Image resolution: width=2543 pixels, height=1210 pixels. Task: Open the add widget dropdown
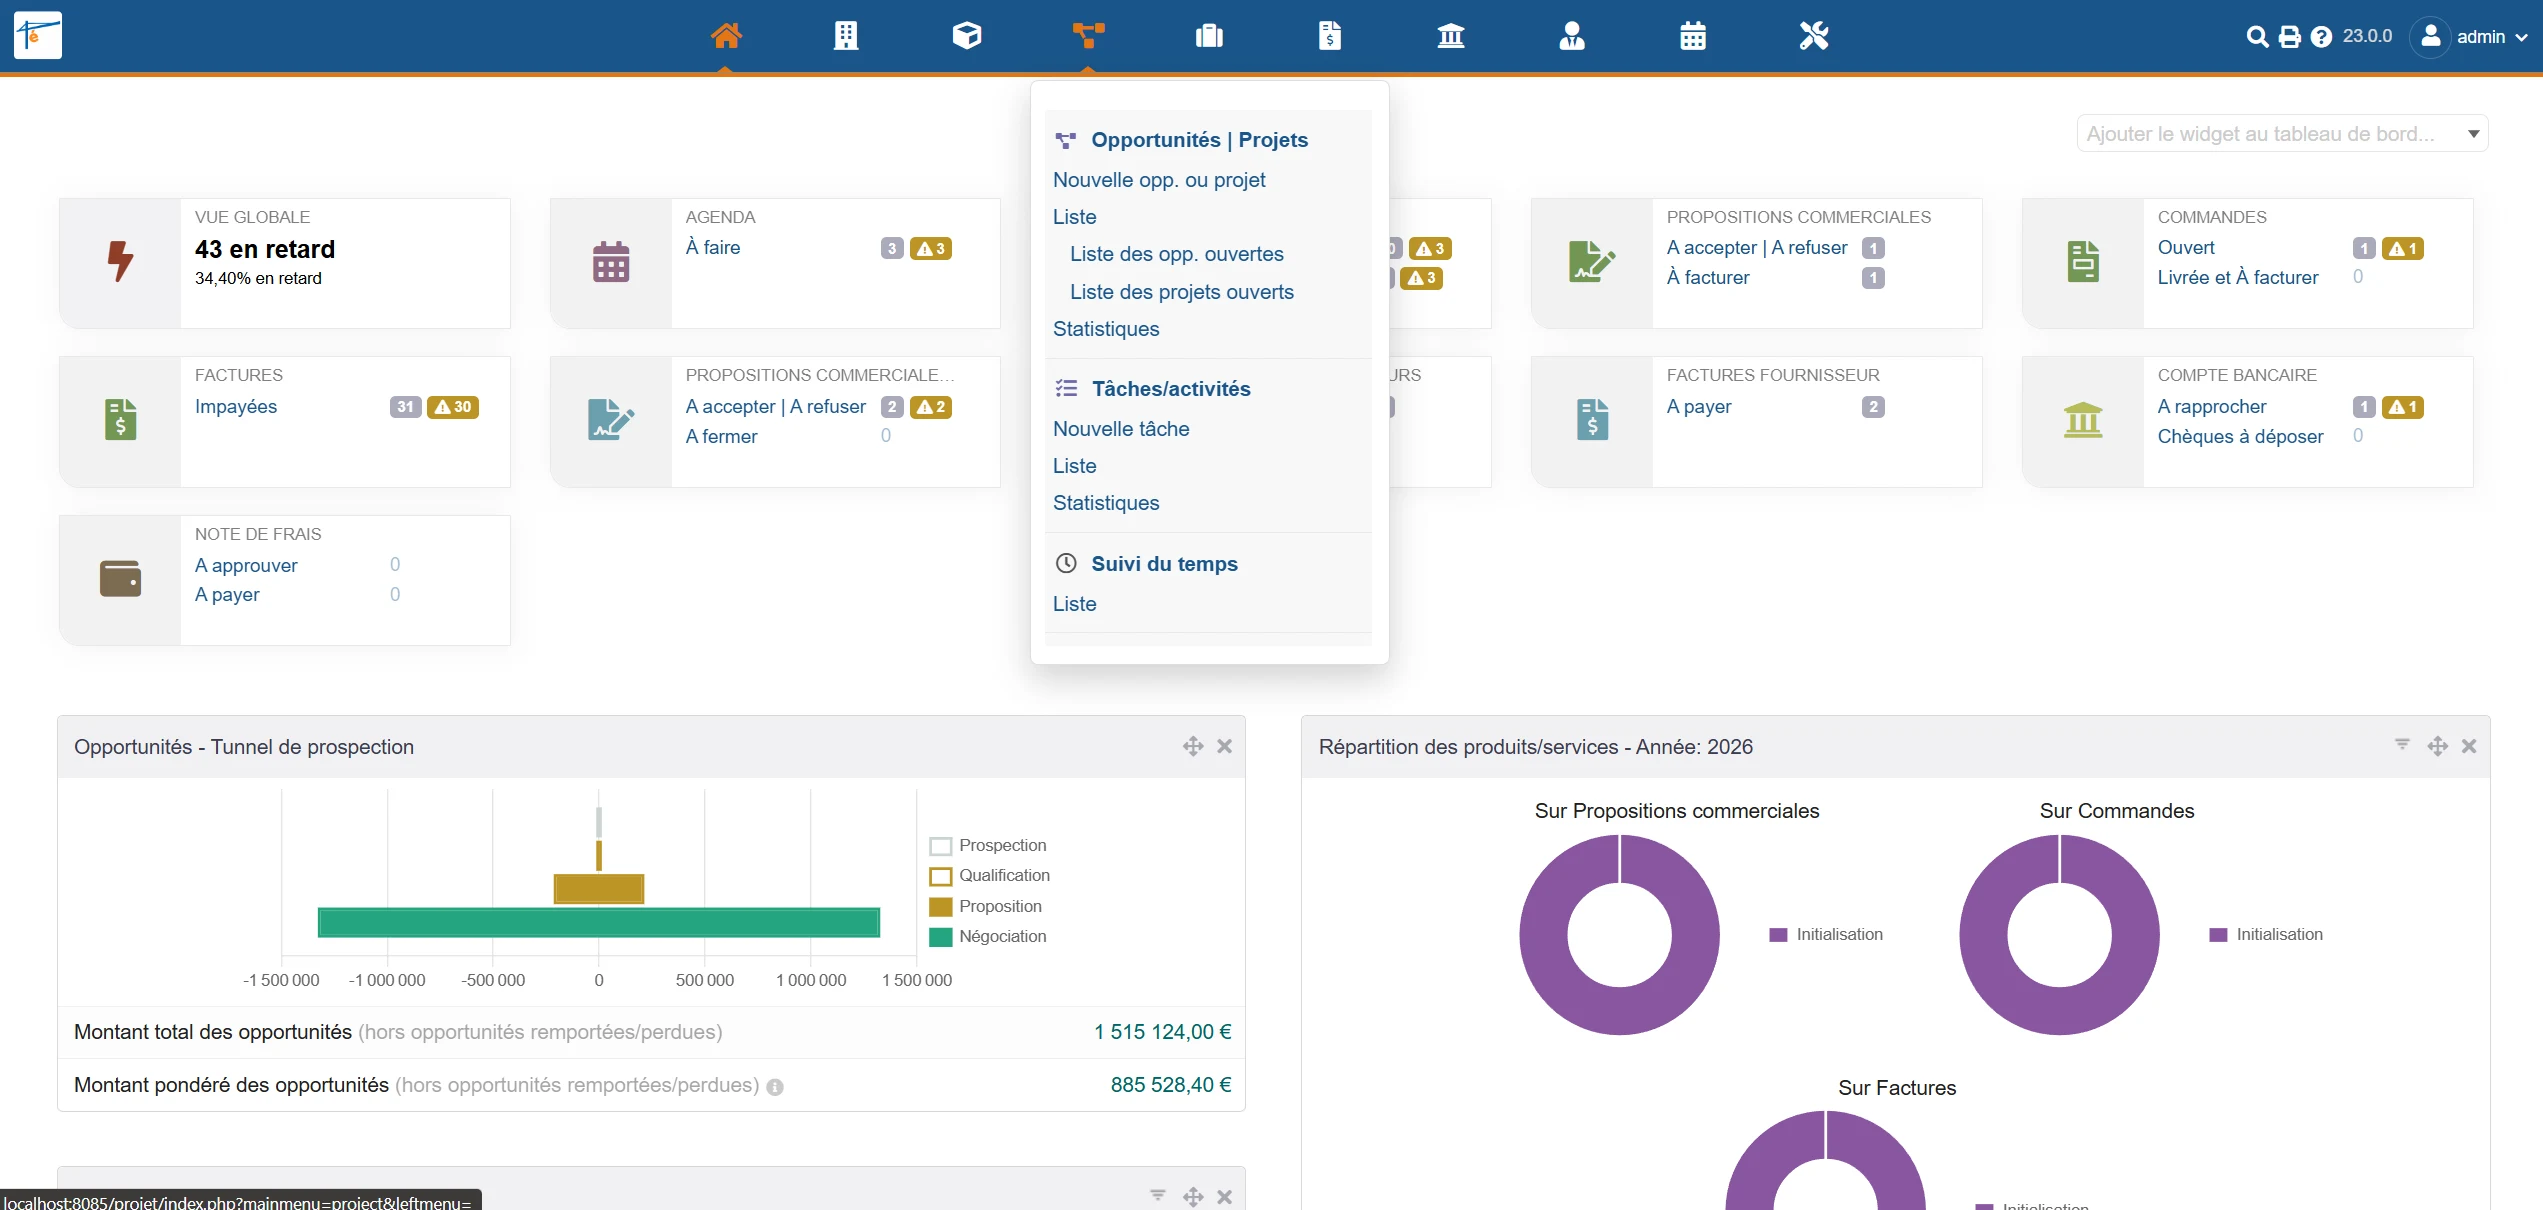[x=2282, y=134]
